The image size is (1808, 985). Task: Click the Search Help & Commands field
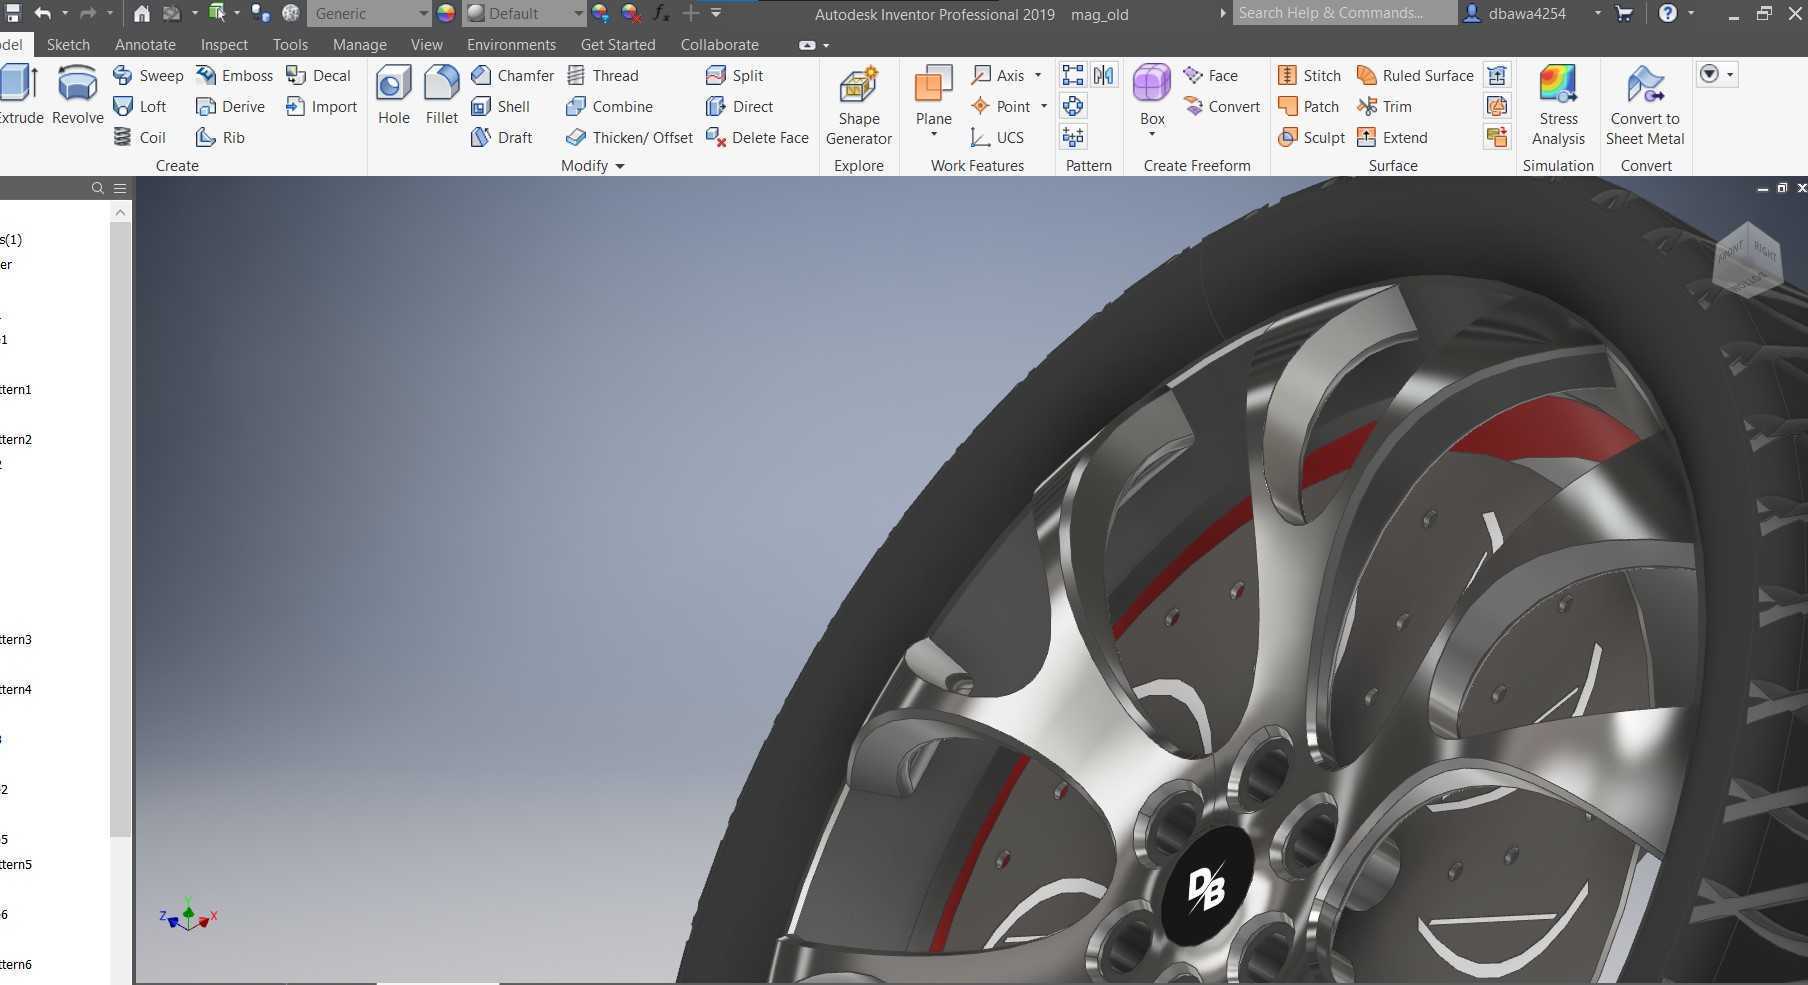1344,13
